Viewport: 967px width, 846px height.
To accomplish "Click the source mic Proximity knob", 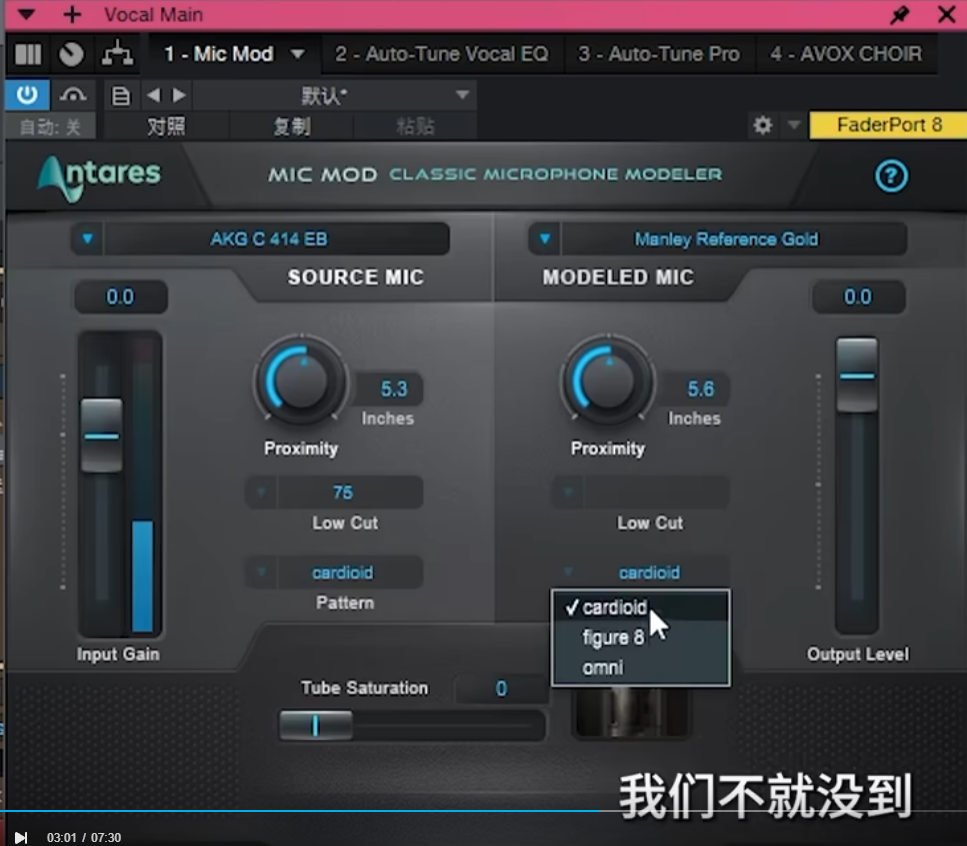I will (300, 380).
